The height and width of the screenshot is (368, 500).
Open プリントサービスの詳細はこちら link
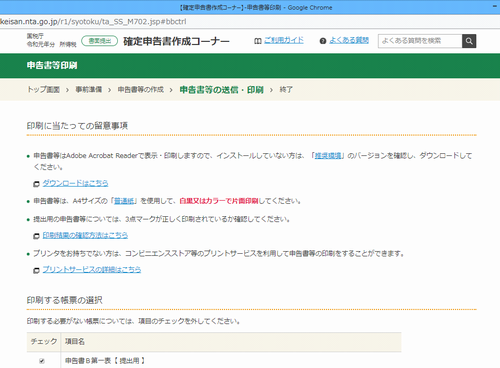click(92, 269)
